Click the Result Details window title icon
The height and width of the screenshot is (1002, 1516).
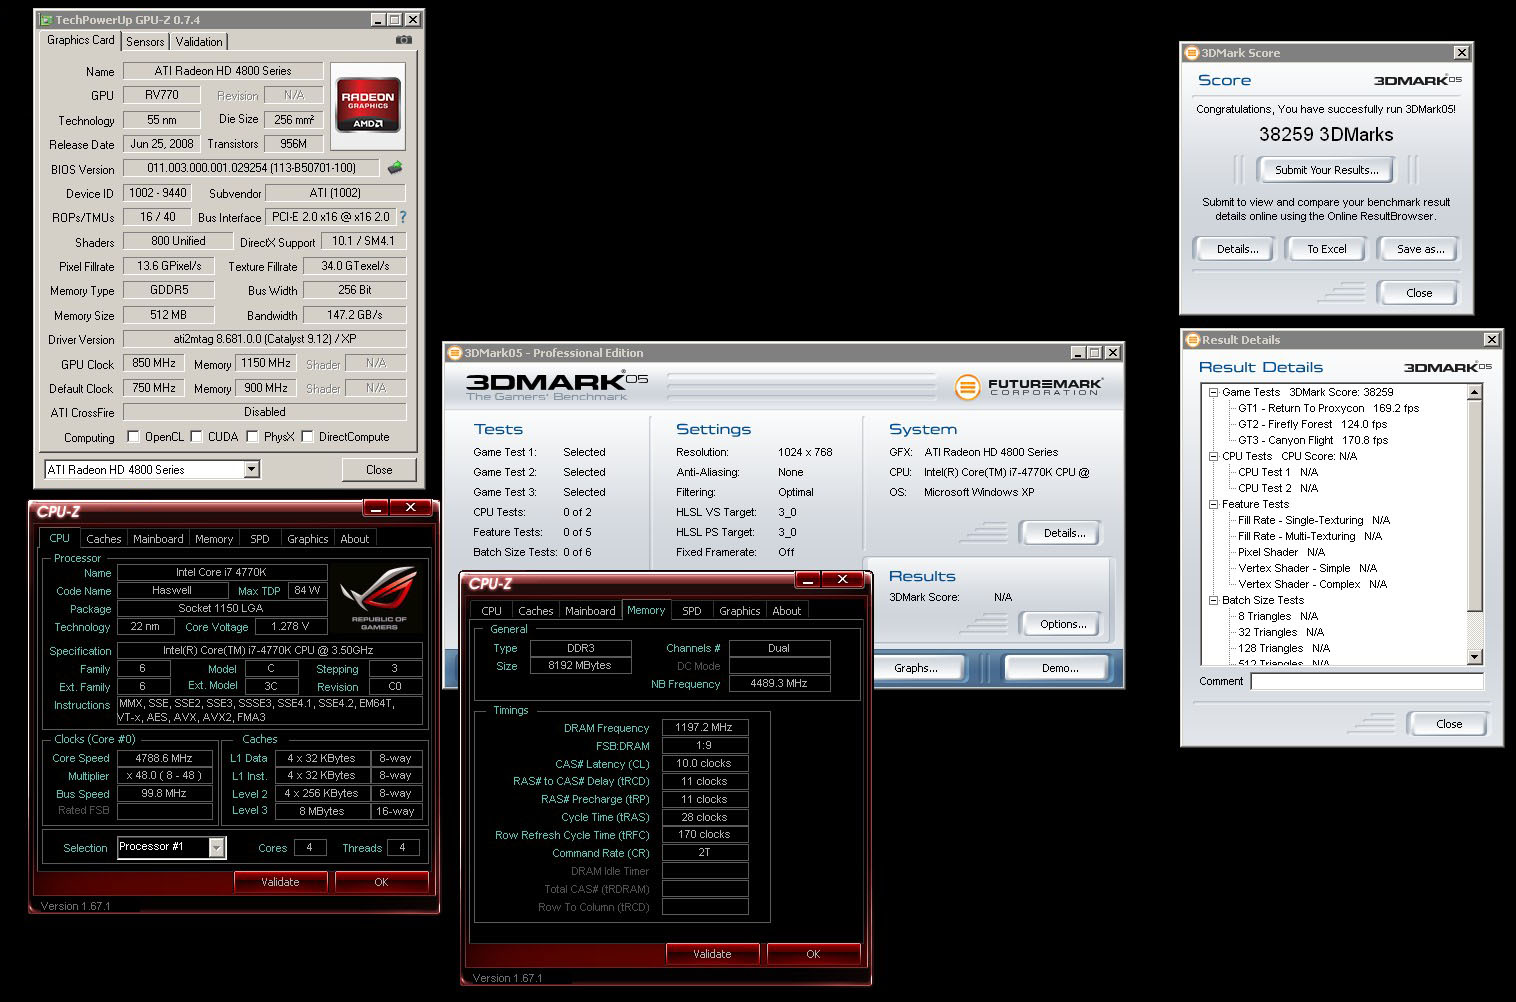(x=1192, y=340)
